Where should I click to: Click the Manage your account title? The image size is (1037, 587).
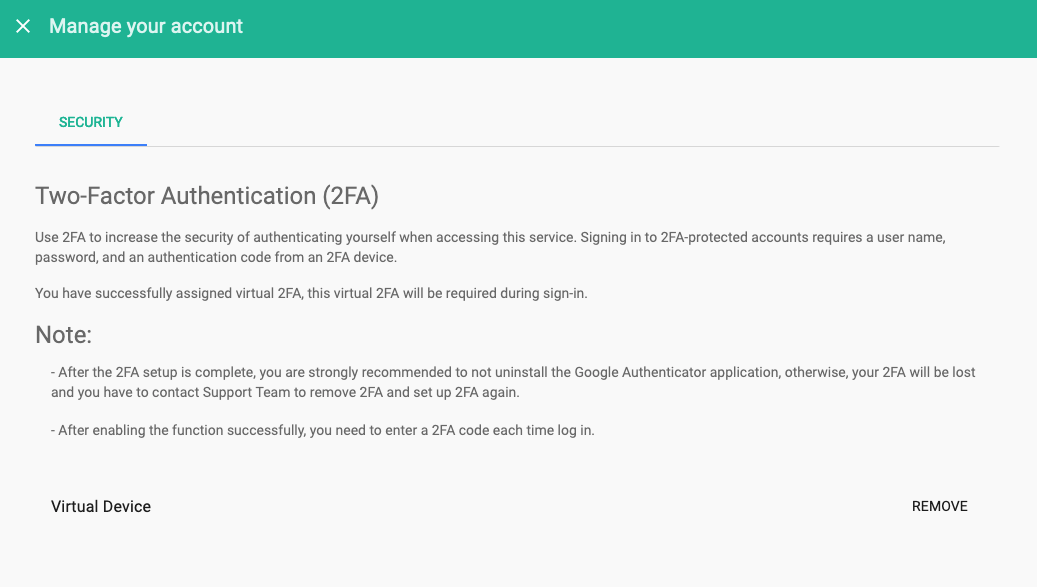coord(146,27)
